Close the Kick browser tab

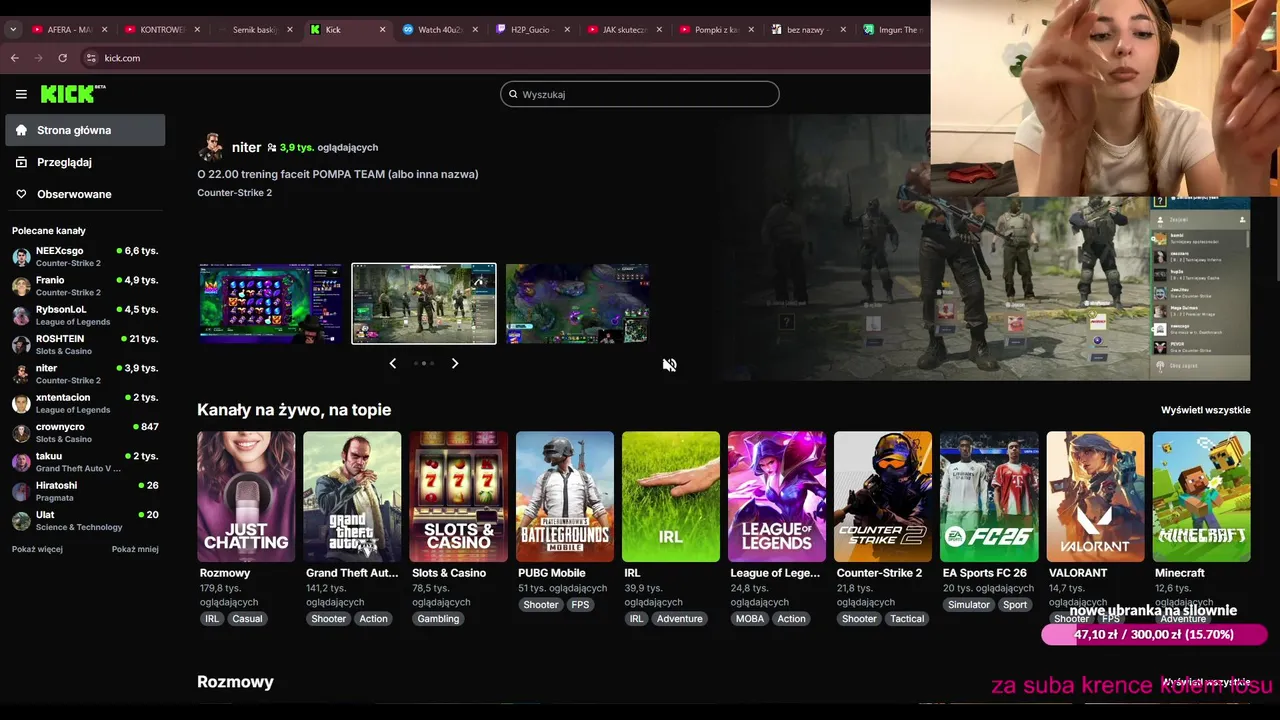(382, 30)
